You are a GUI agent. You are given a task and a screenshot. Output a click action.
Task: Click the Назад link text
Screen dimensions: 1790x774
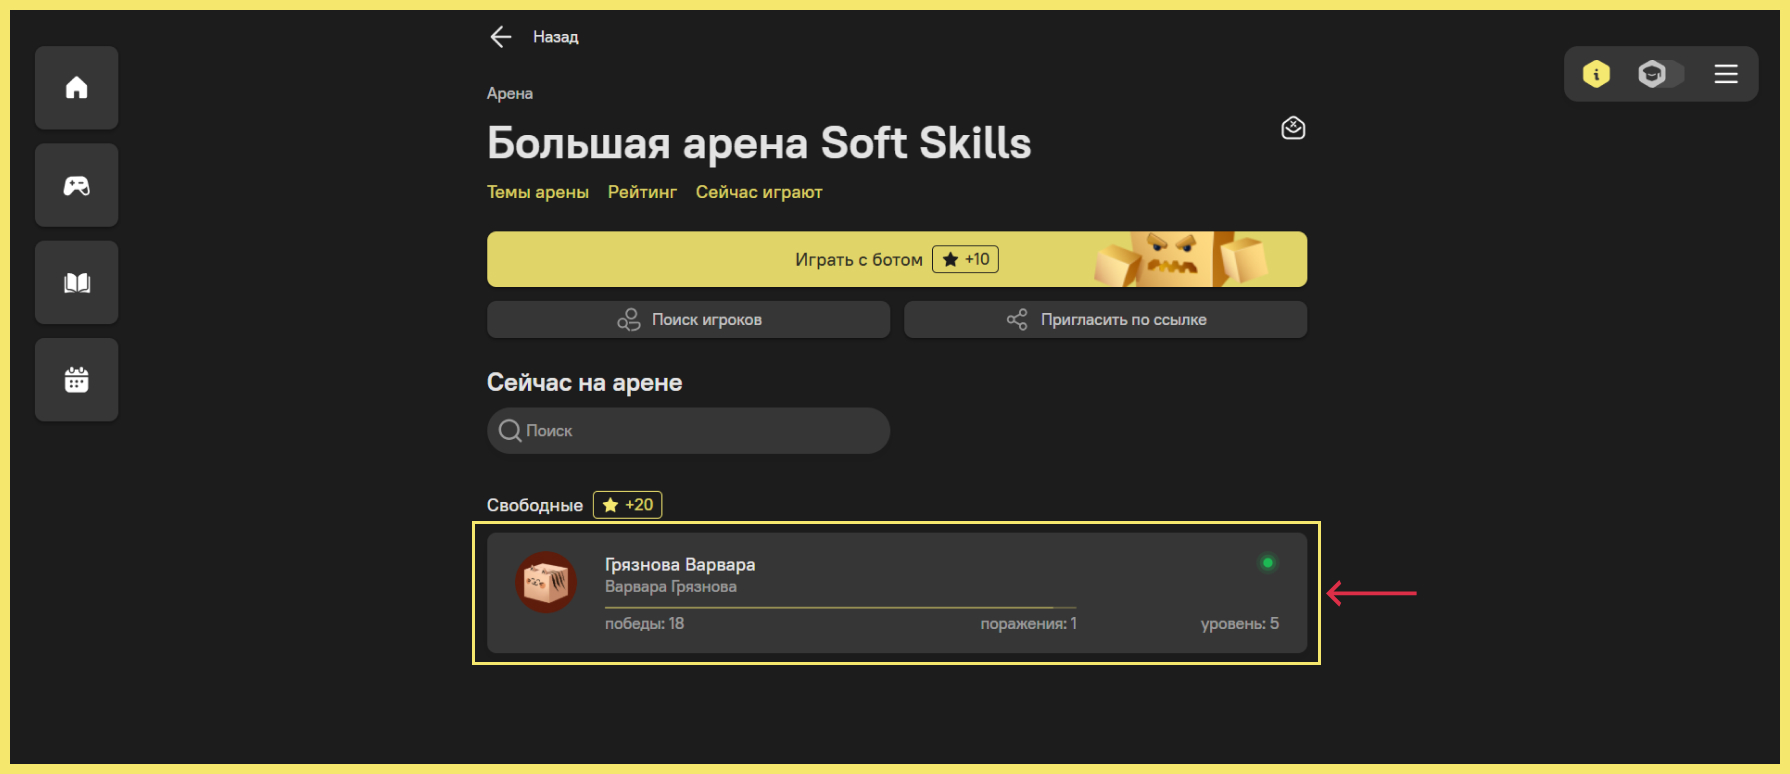click(x=555, y=37)
